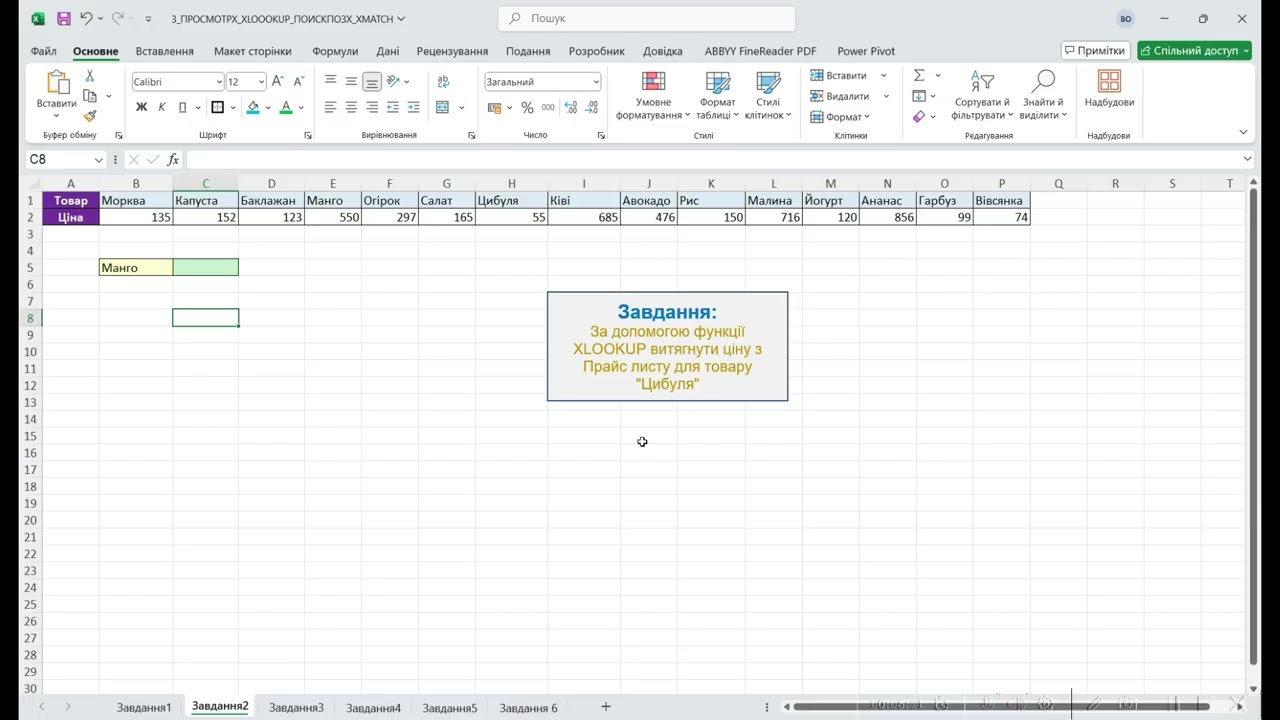Toggle Center horizontal alignment

tap(351, 107)
